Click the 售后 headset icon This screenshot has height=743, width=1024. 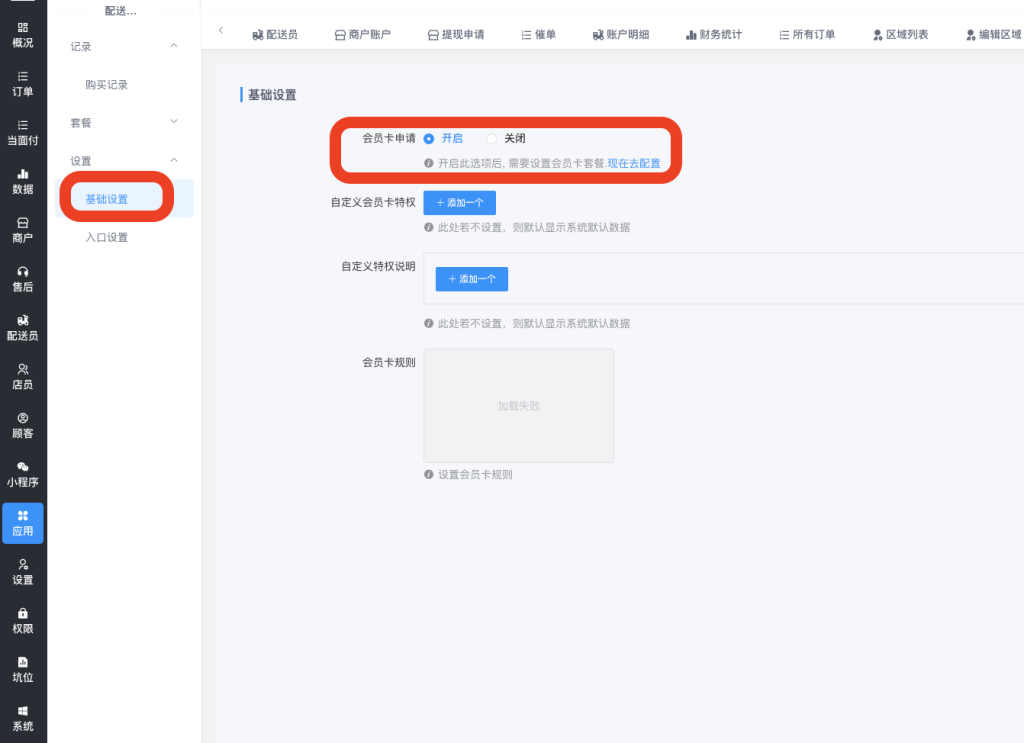(22, 272)
